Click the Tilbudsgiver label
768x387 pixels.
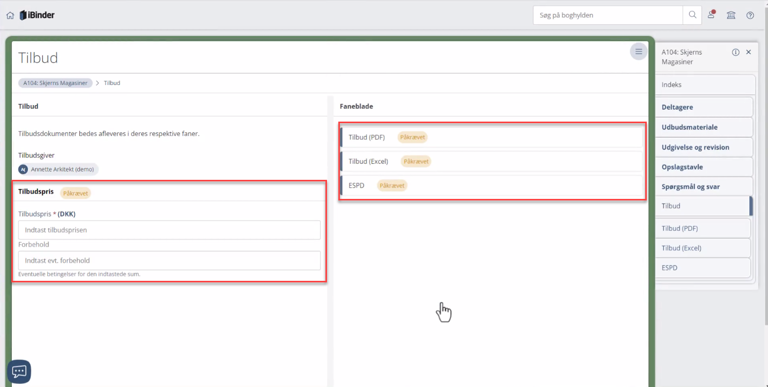click(36, 155)
